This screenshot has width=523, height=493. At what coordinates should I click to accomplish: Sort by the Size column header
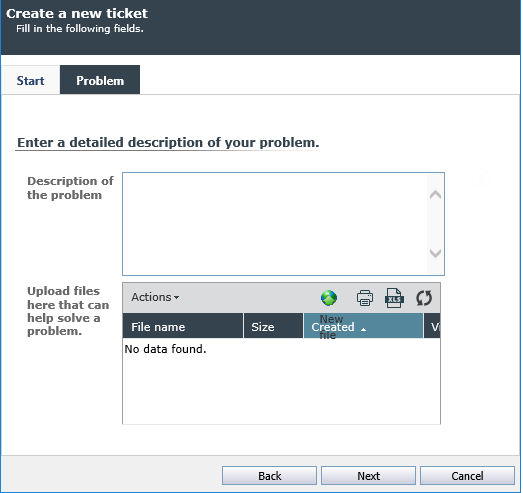[x=274, y=326]
